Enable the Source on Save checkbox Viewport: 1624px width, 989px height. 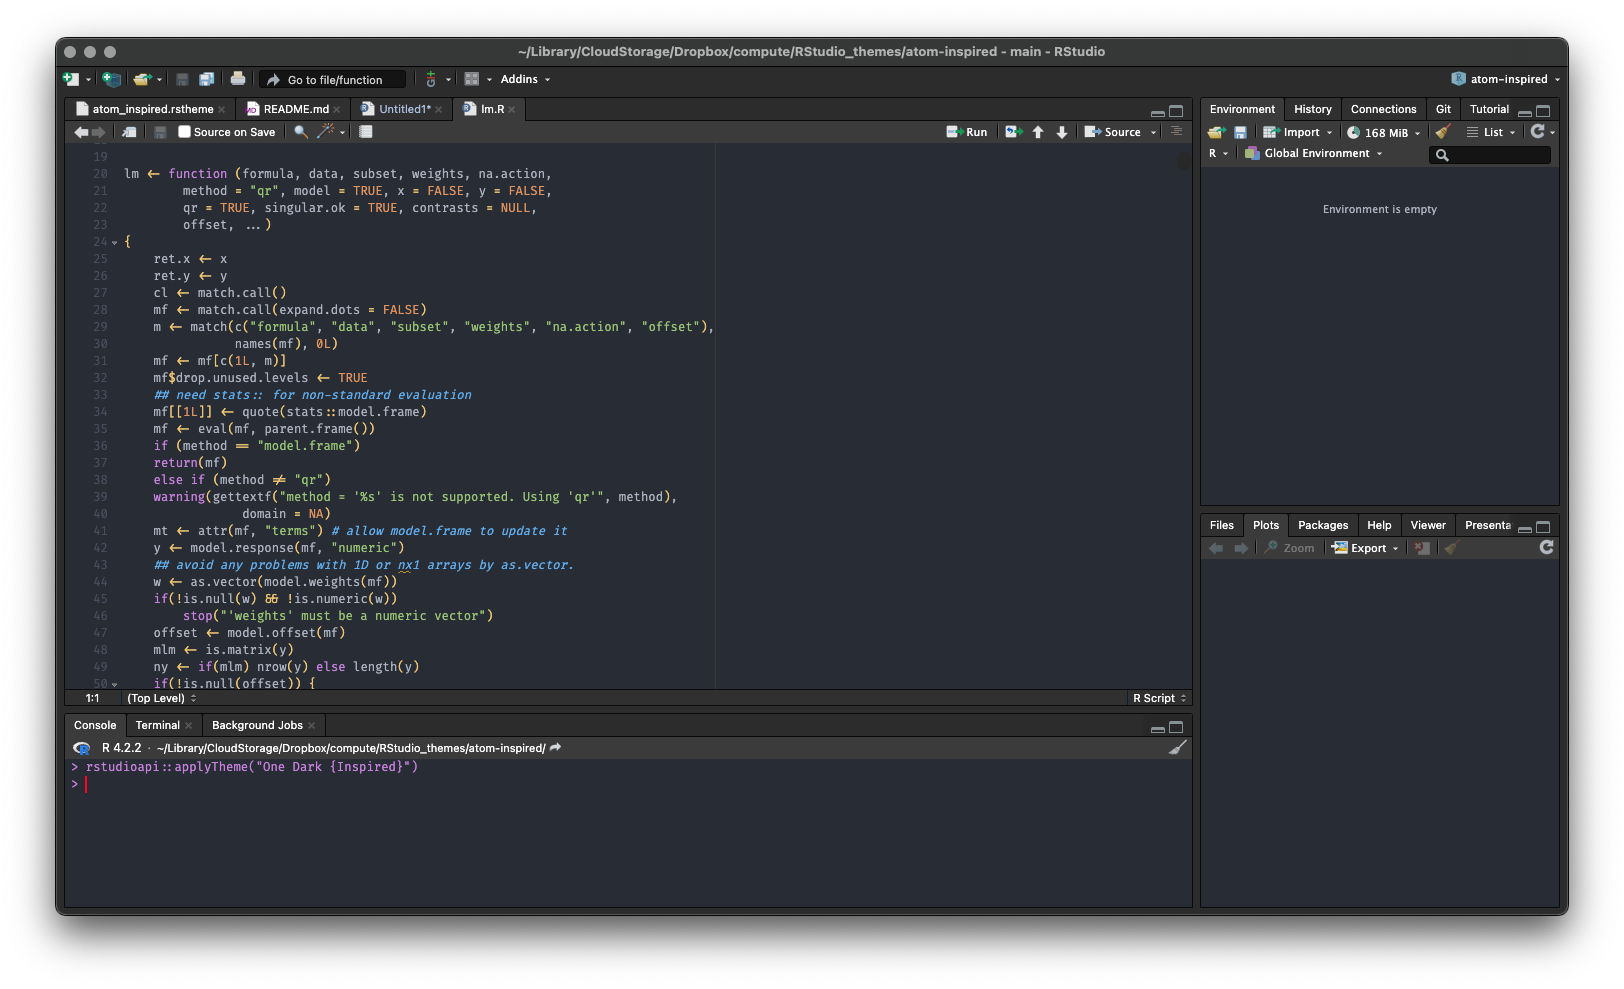click(184, 132)
